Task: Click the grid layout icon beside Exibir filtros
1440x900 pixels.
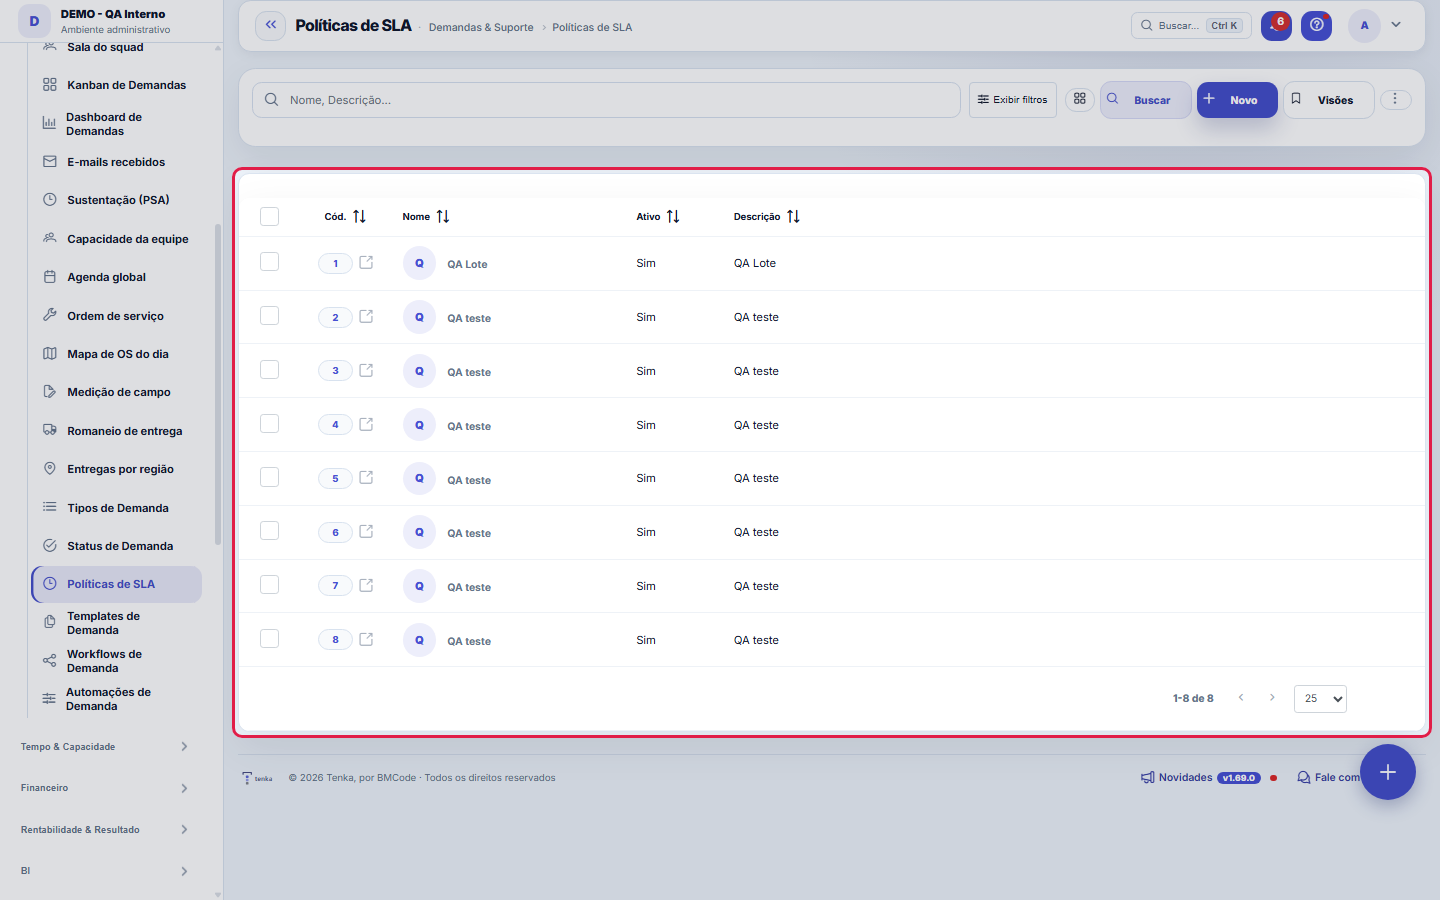Action: 1080,99
